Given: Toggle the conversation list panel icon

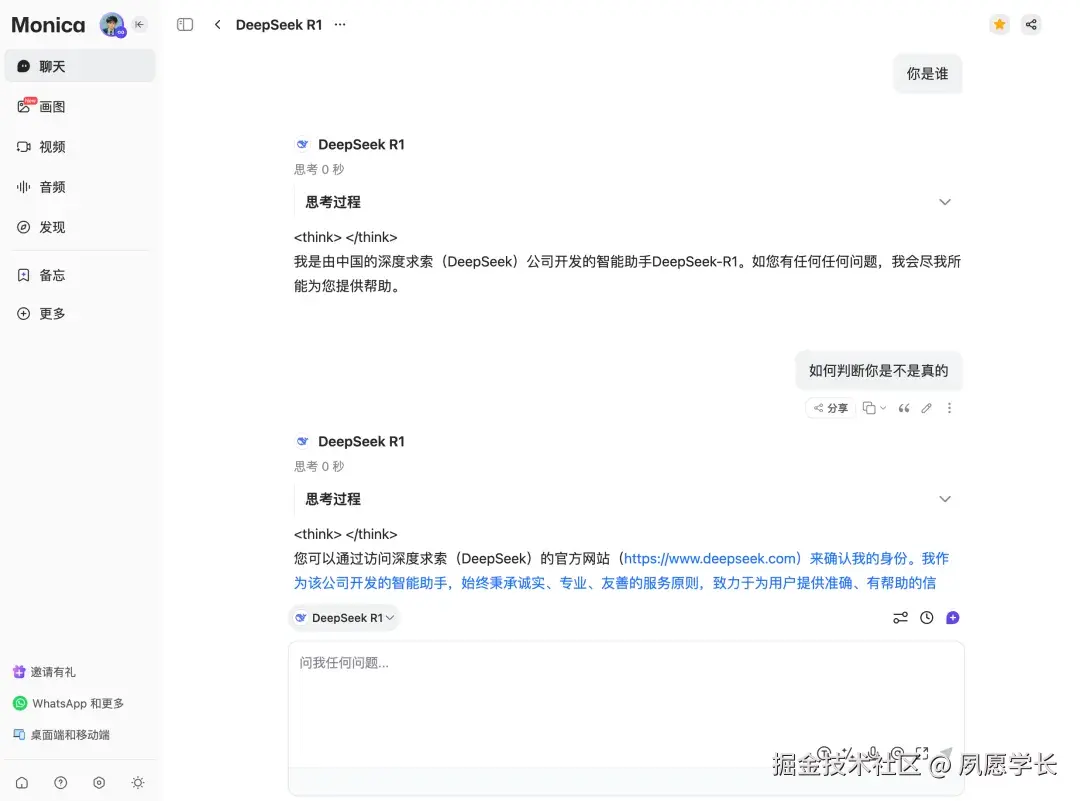Looking at the screenshot, I should tap(185, 25).
